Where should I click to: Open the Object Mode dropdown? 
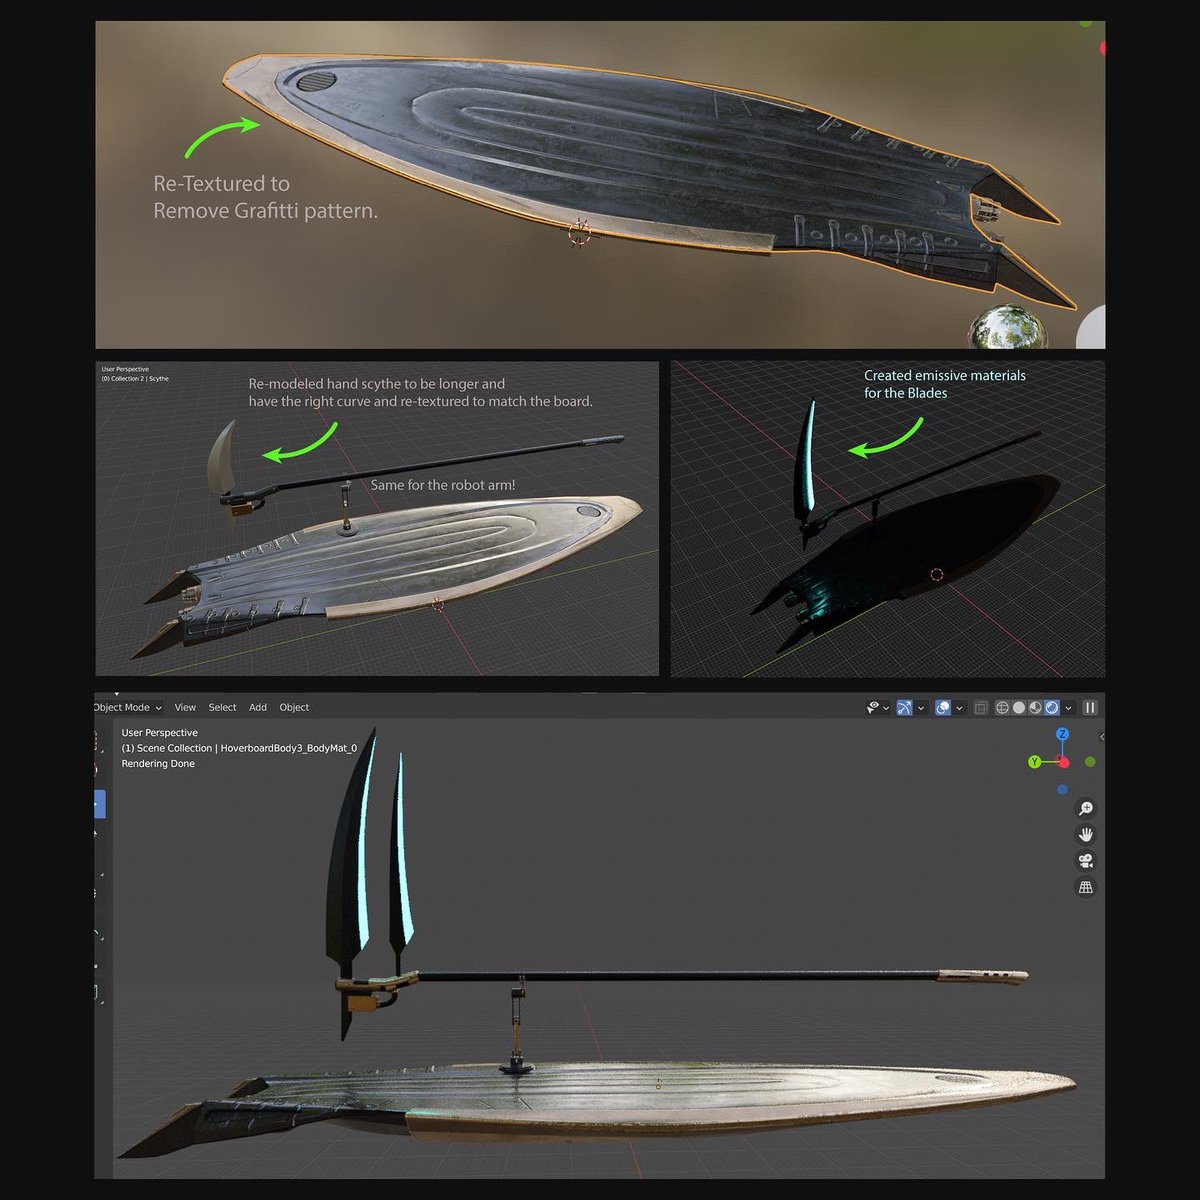pyautogui.click(x=127, y=707)
